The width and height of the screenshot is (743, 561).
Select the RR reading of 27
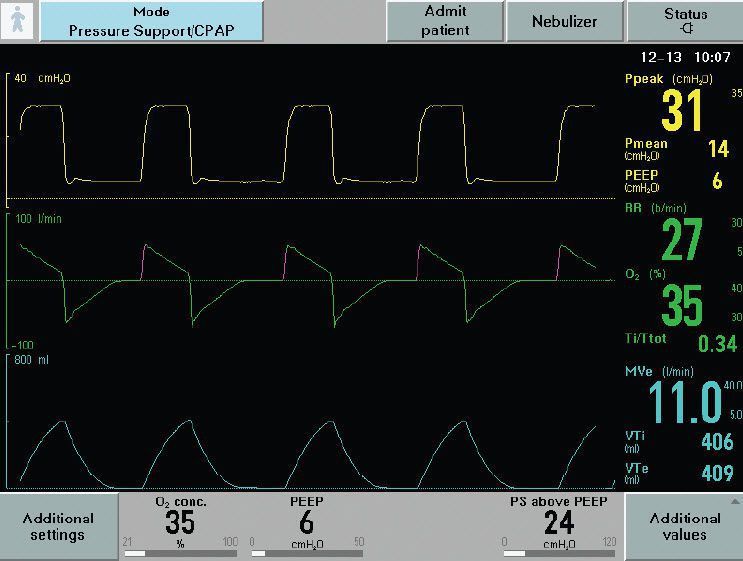[x=682, y=240]
